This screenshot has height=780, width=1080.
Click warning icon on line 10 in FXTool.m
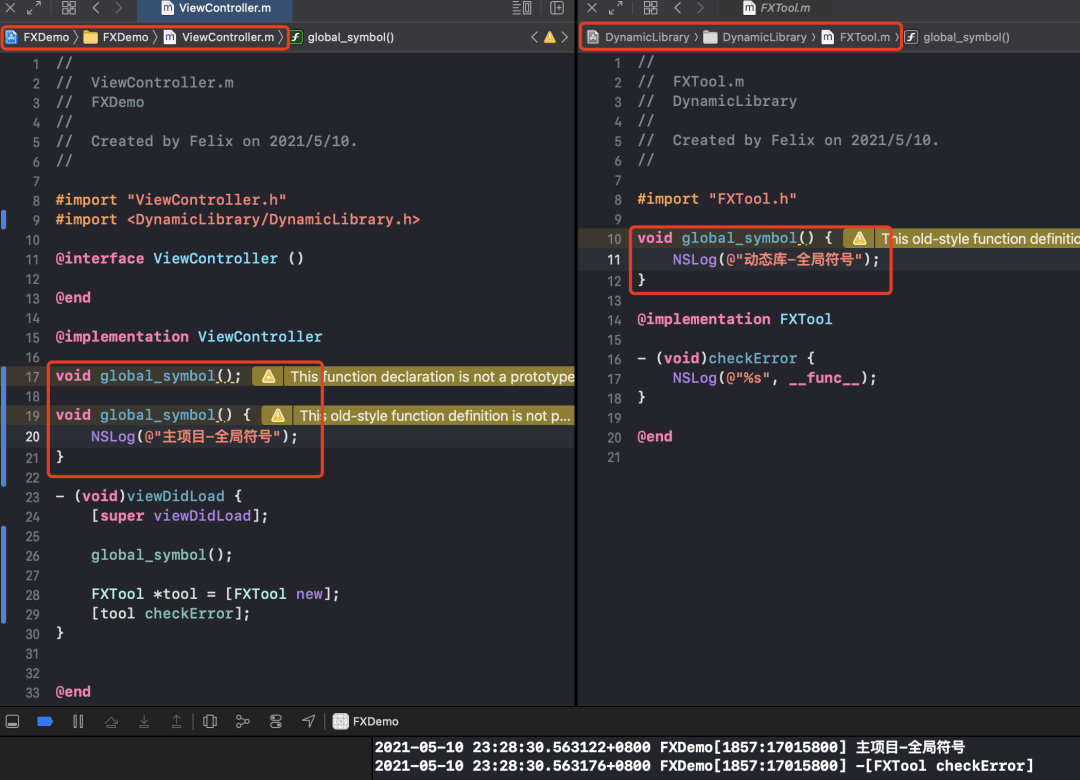tap(860, 238)
